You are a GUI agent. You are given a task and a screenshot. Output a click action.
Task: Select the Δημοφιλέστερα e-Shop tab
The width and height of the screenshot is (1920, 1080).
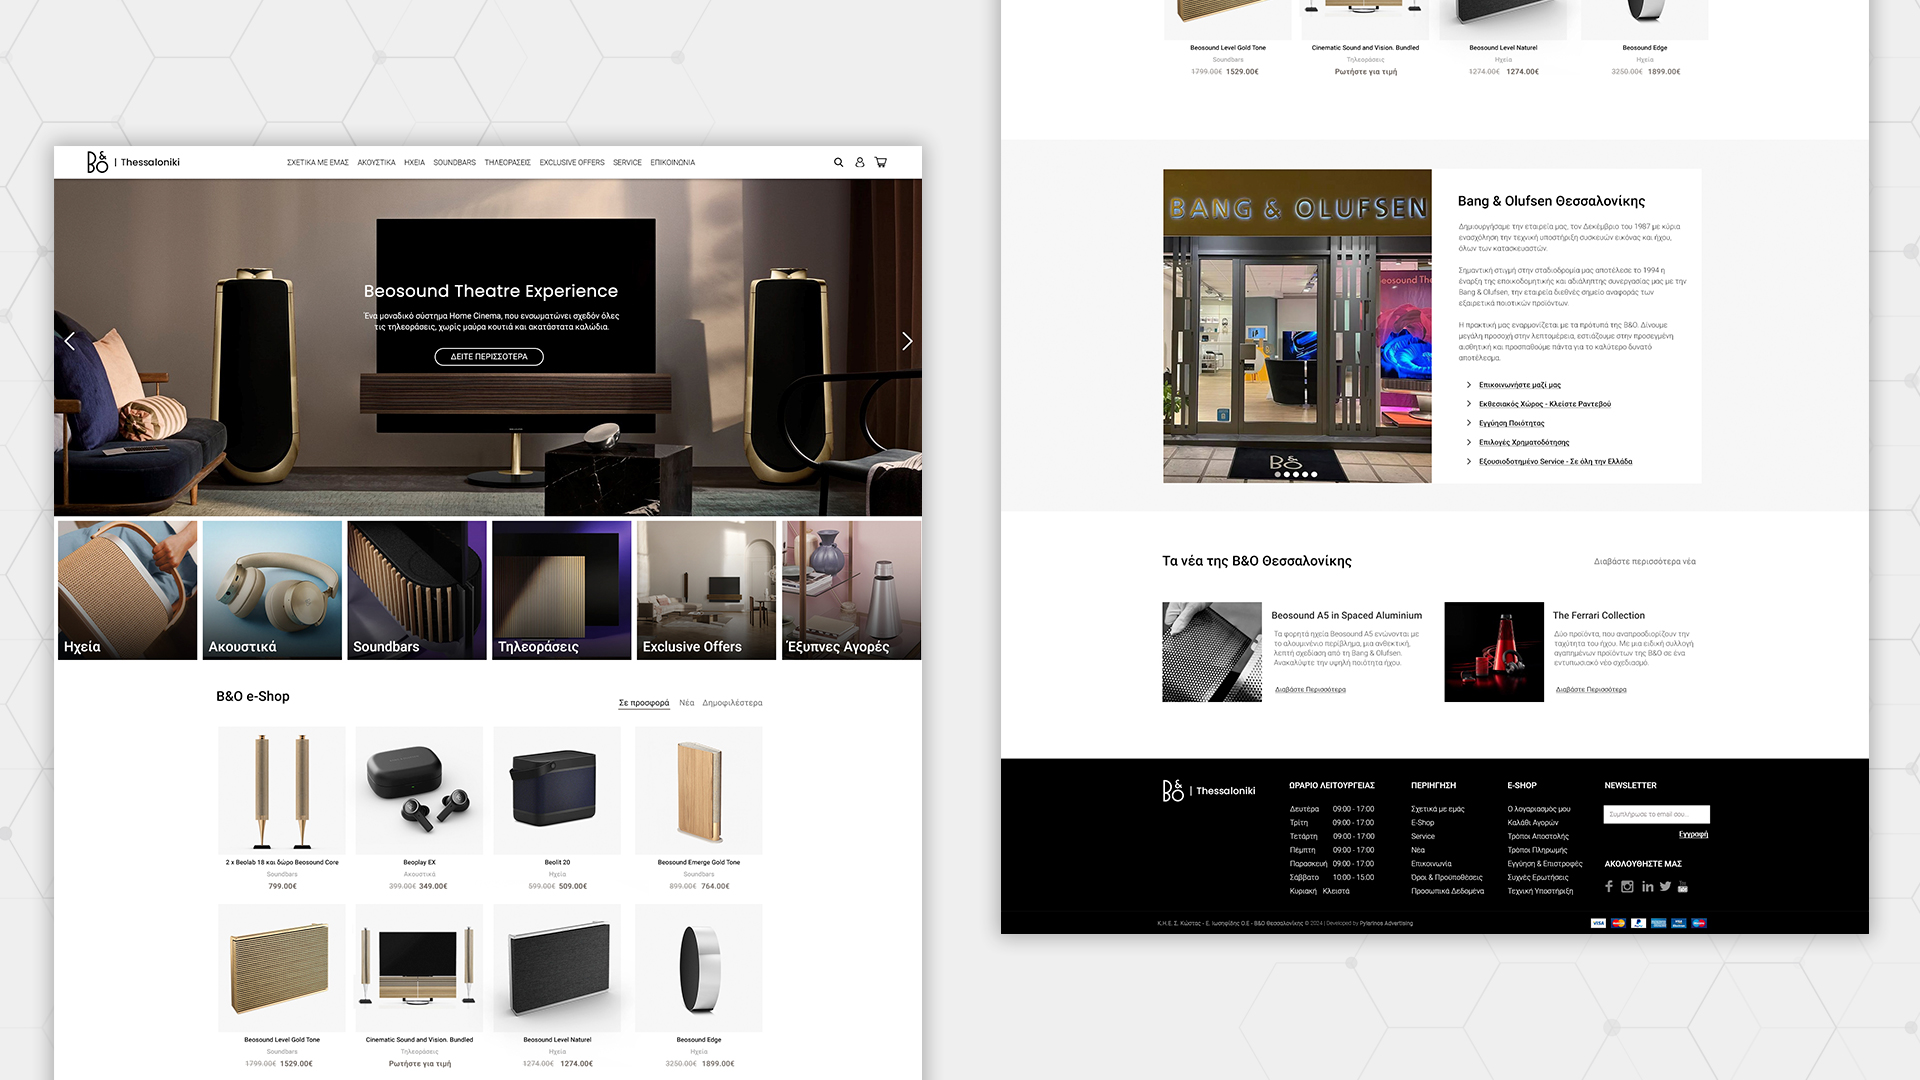pyautogui.click(x=732, y=703)
